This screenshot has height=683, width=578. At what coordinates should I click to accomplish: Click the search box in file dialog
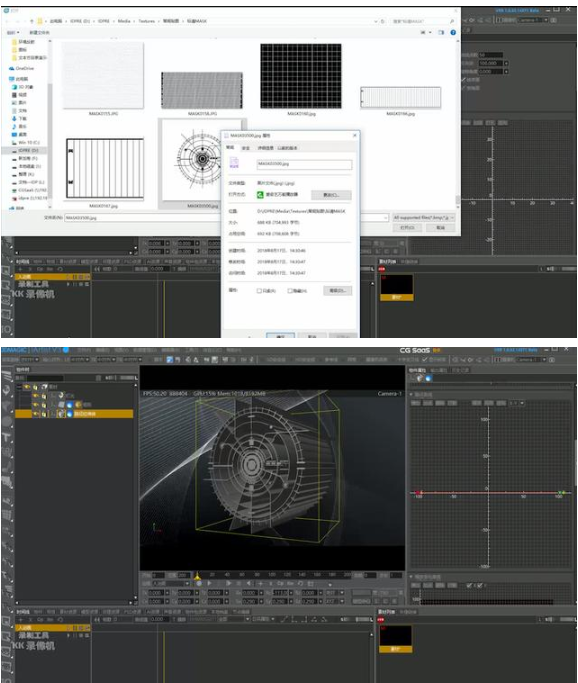pos(423,21)
